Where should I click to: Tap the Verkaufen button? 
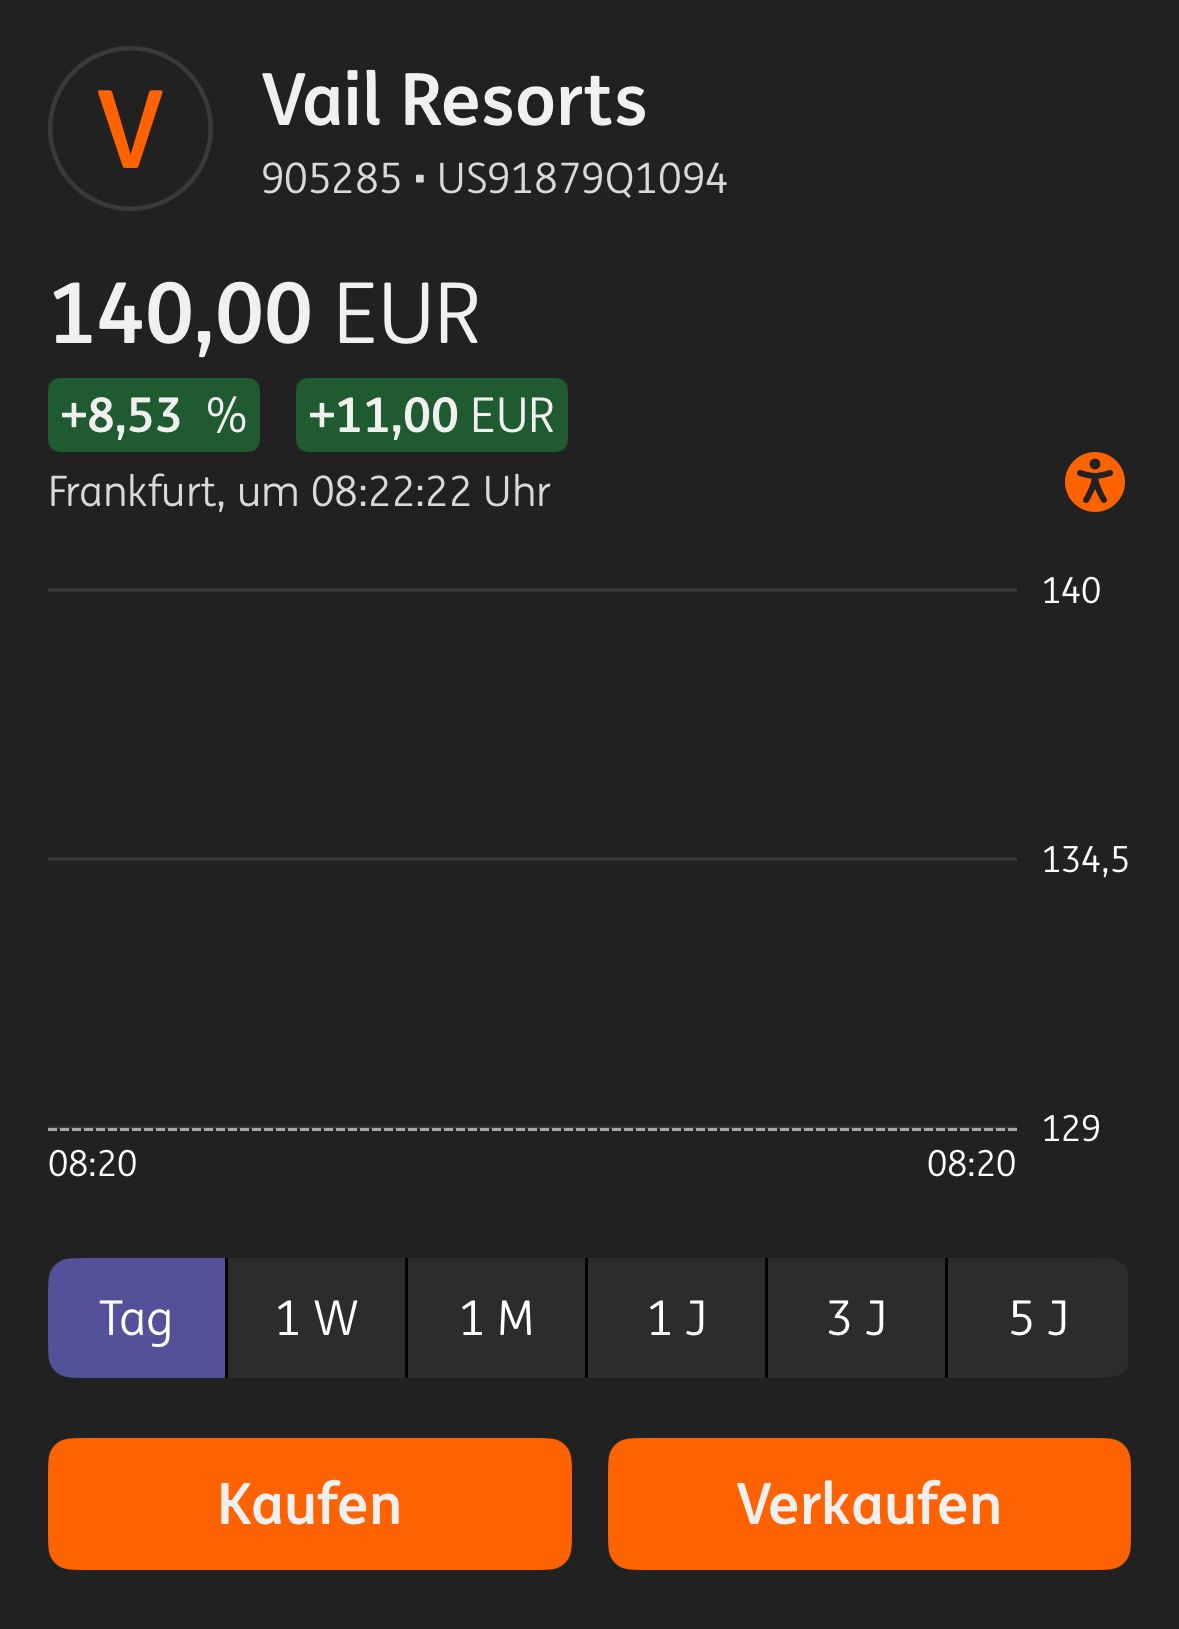(x=869, y=1504)
